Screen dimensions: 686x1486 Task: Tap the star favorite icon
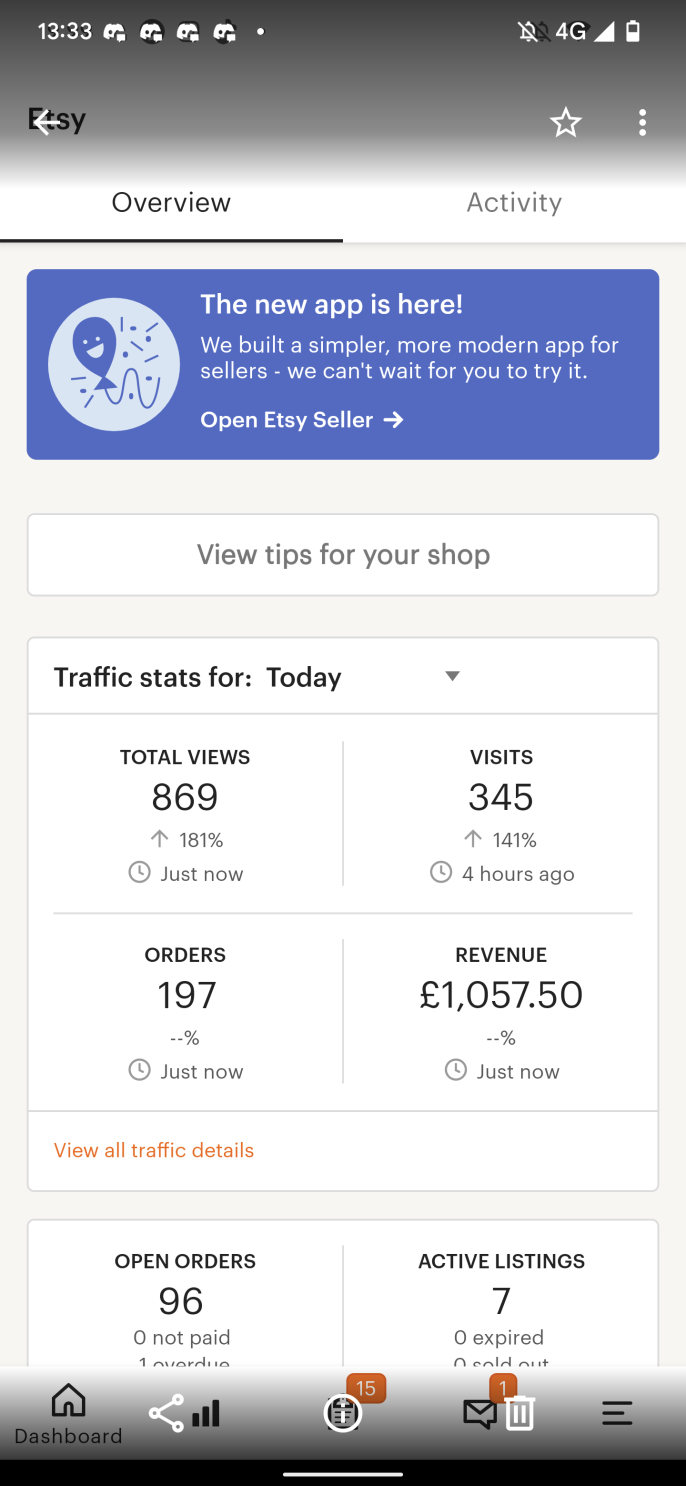[x=565, y=123]
